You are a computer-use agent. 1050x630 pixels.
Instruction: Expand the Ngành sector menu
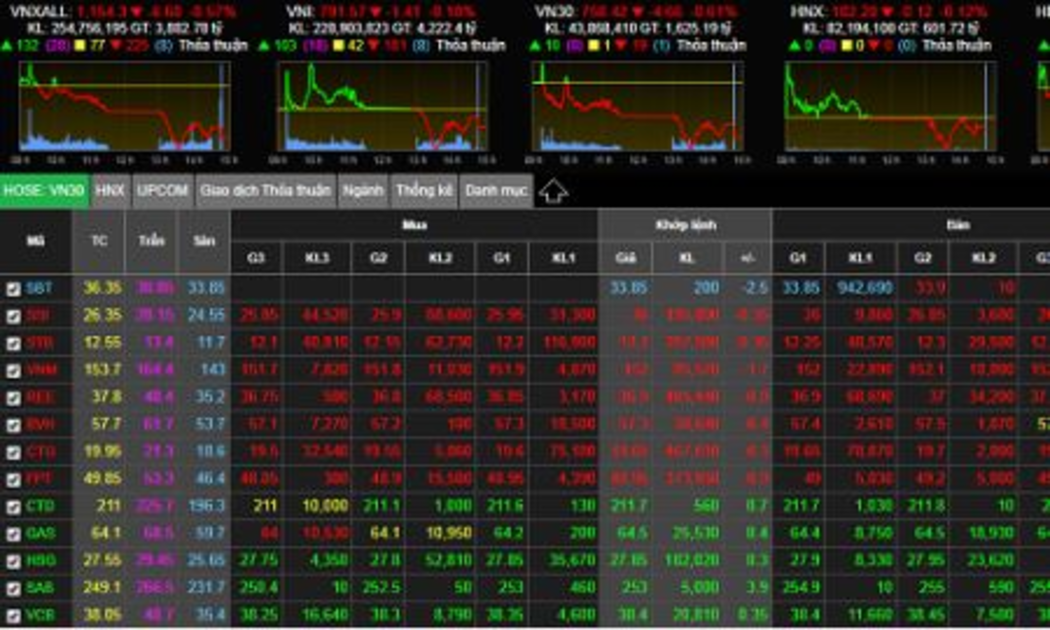coord(362,190)
